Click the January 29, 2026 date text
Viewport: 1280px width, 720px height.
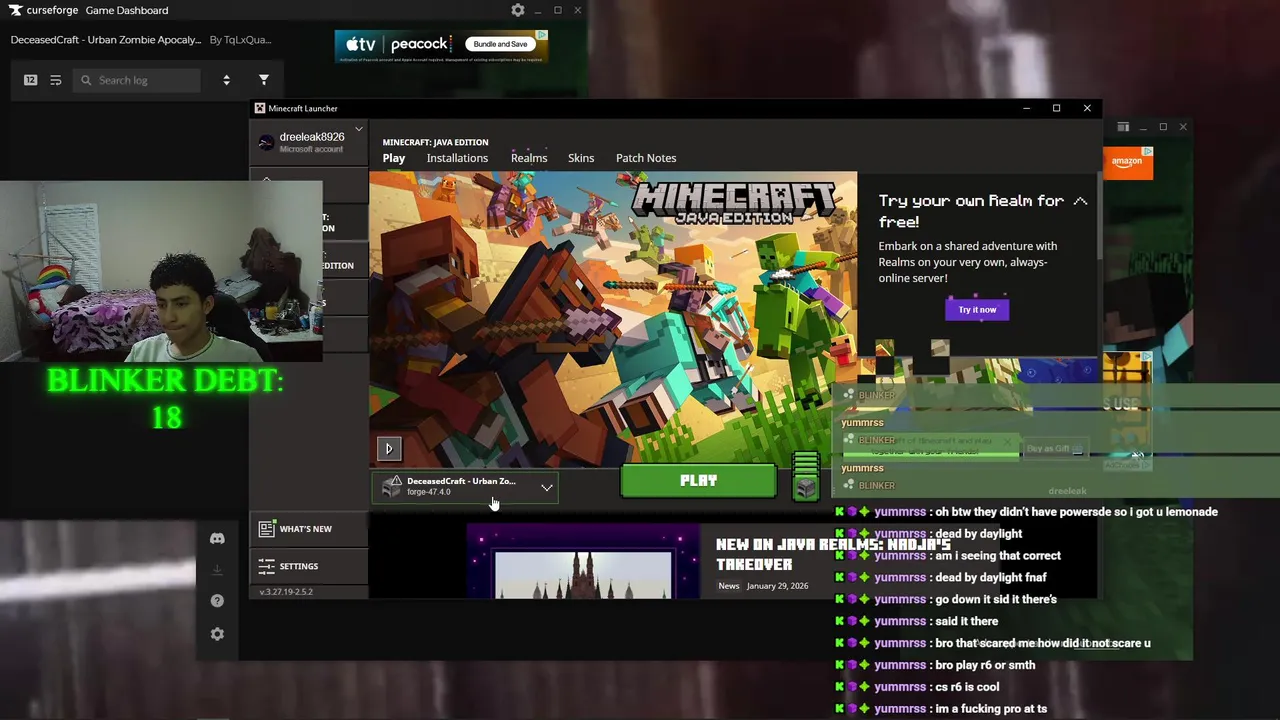(x=777, y=586)
